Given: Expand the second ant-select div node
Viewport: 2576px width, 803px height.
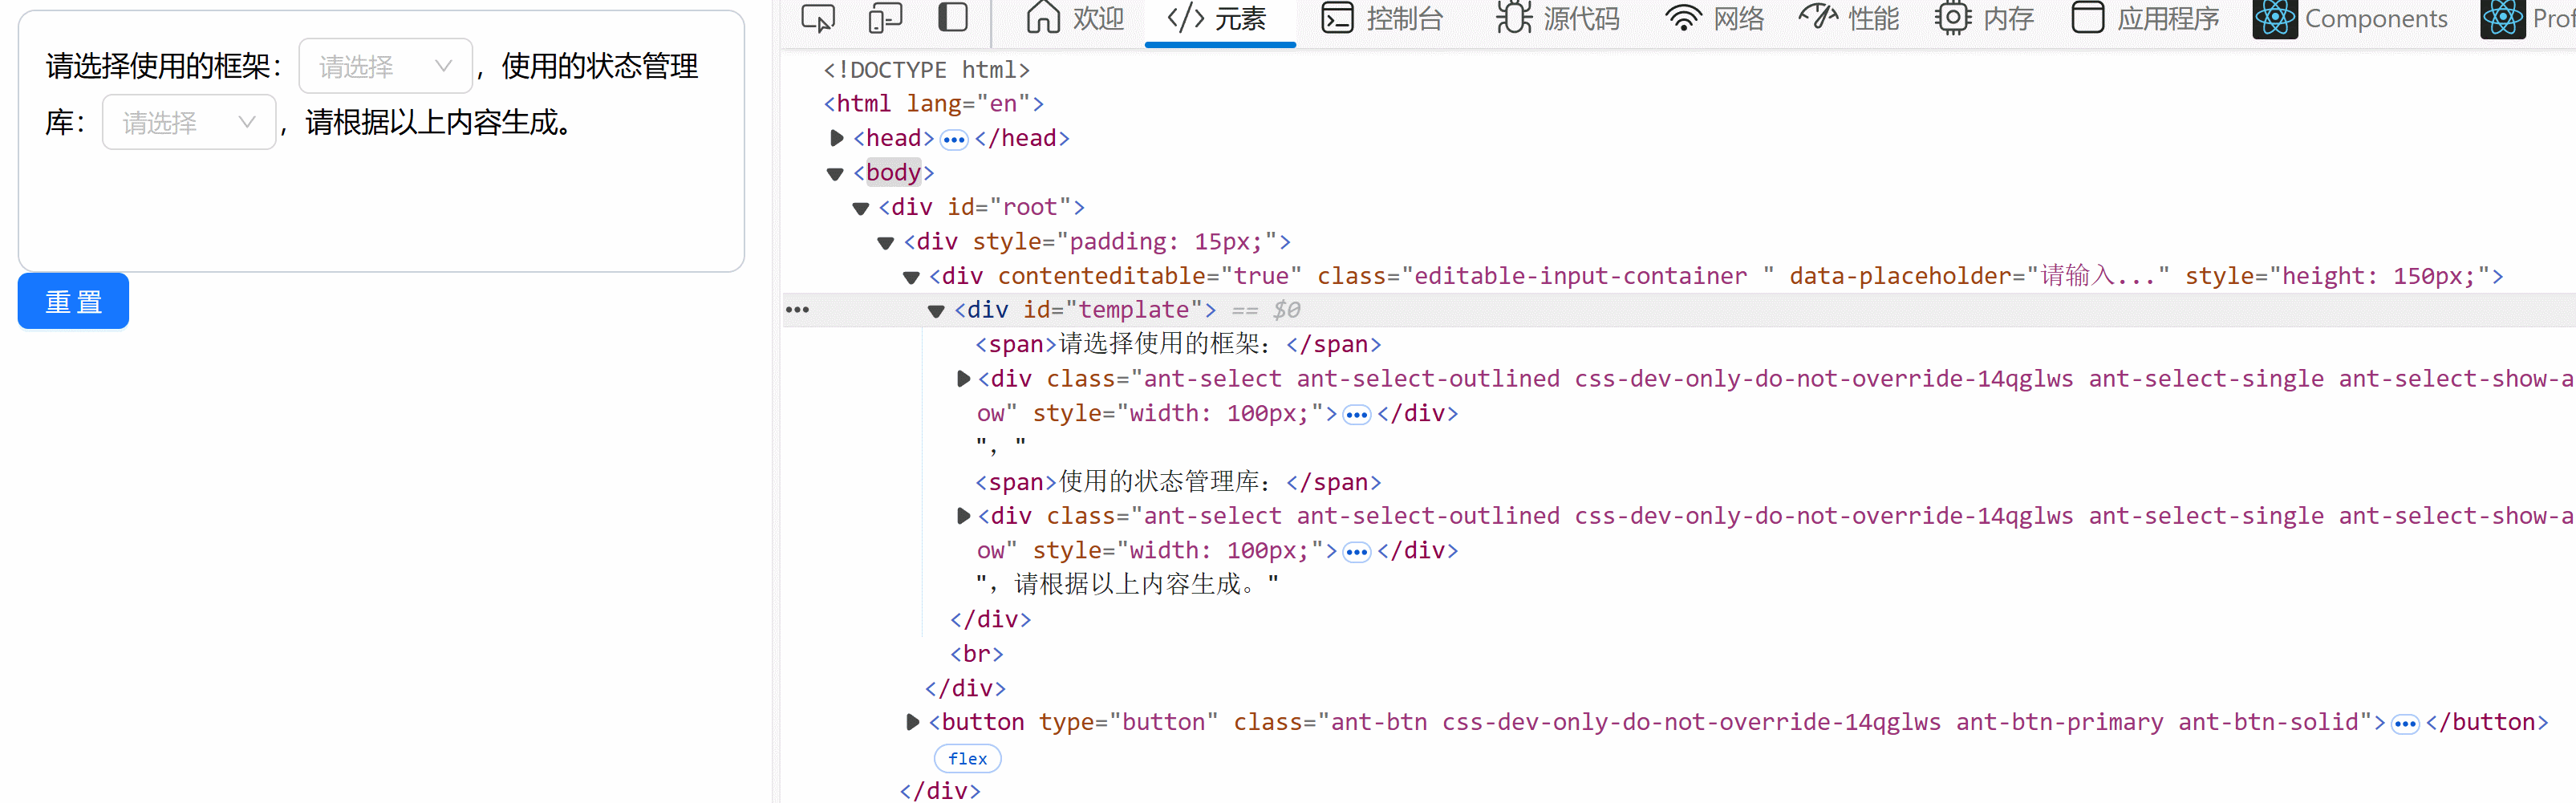Looking at the screenshot, I should pos(963,516).
